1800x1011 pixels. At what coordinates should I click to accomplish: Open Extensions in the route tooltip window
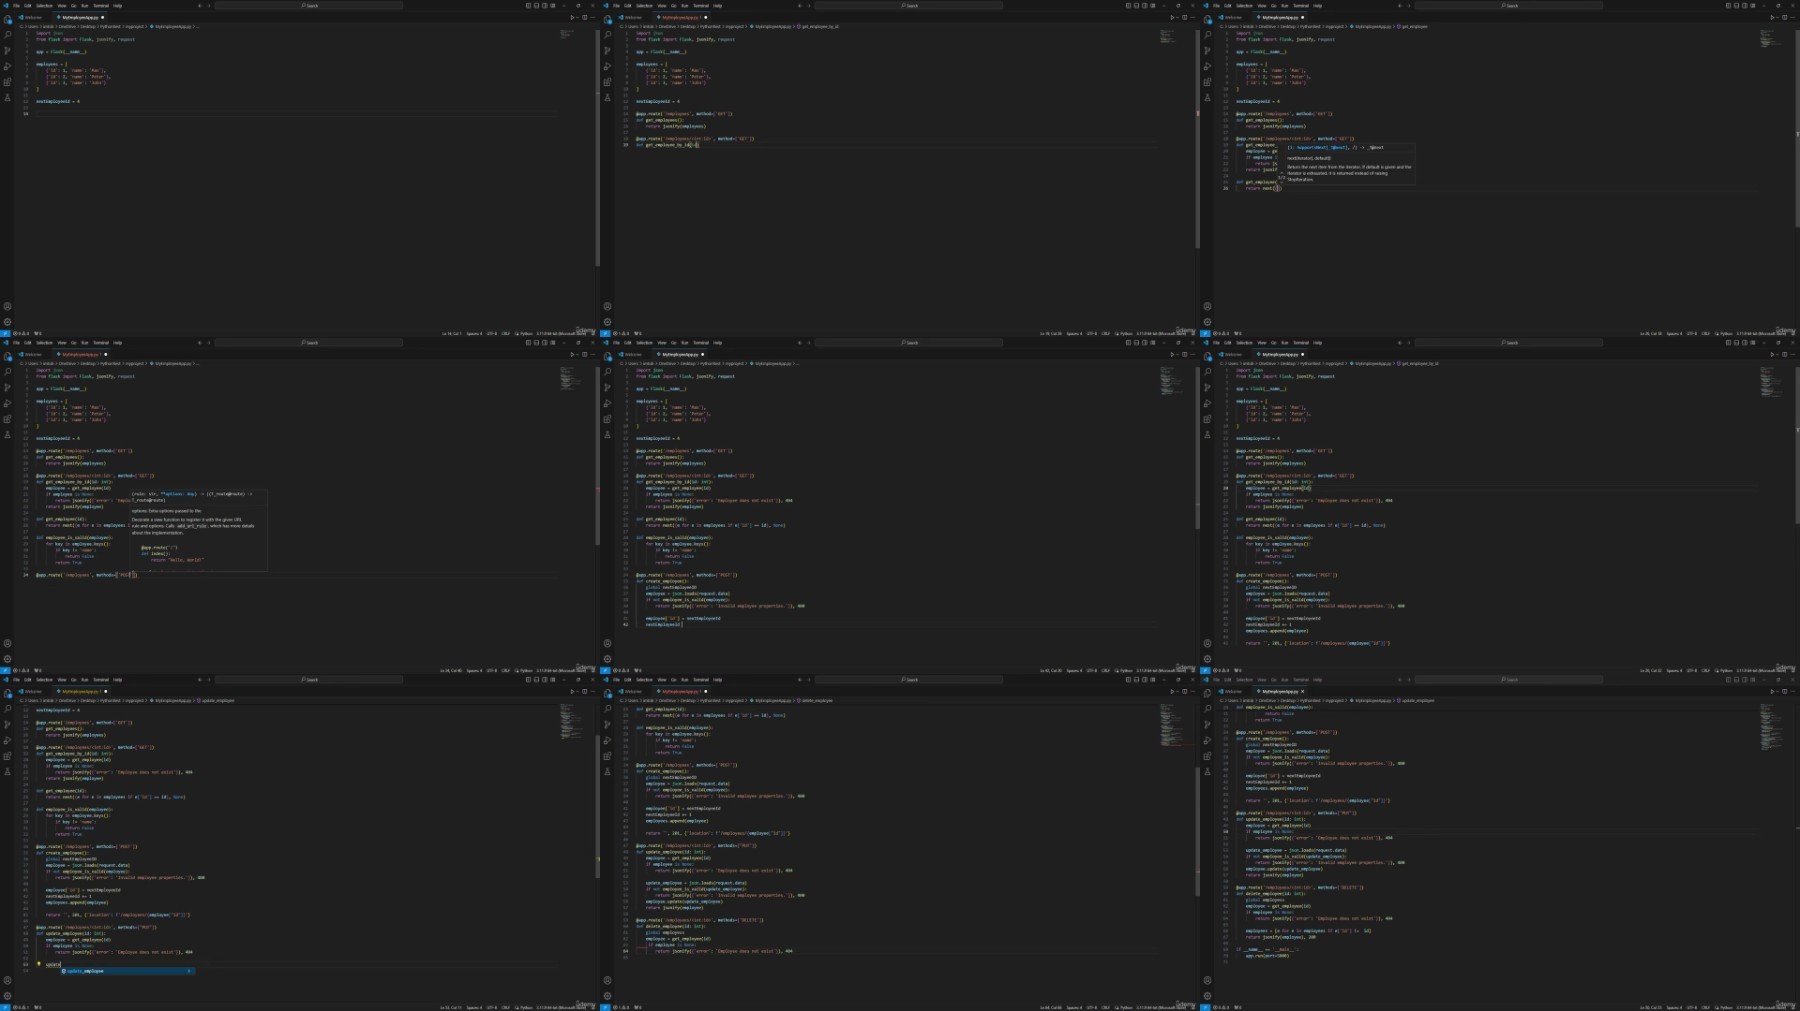click(7, 419)
